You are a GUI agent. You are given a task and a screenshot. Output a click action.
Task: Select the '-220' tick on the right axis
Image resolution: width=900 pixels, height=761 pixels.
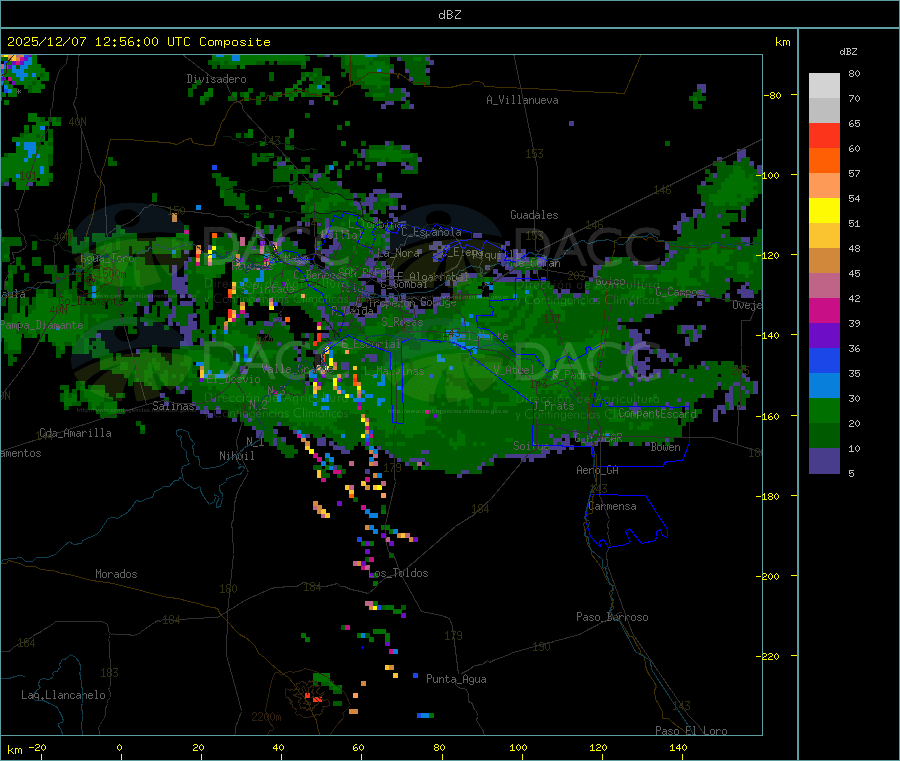770,656
